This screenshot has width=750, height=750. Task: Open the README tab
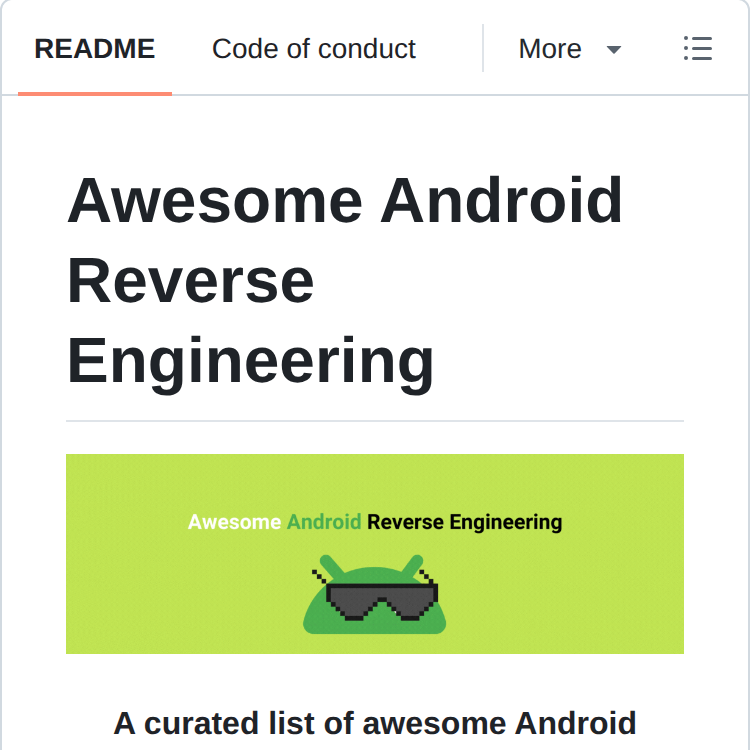tap(95, 49)
